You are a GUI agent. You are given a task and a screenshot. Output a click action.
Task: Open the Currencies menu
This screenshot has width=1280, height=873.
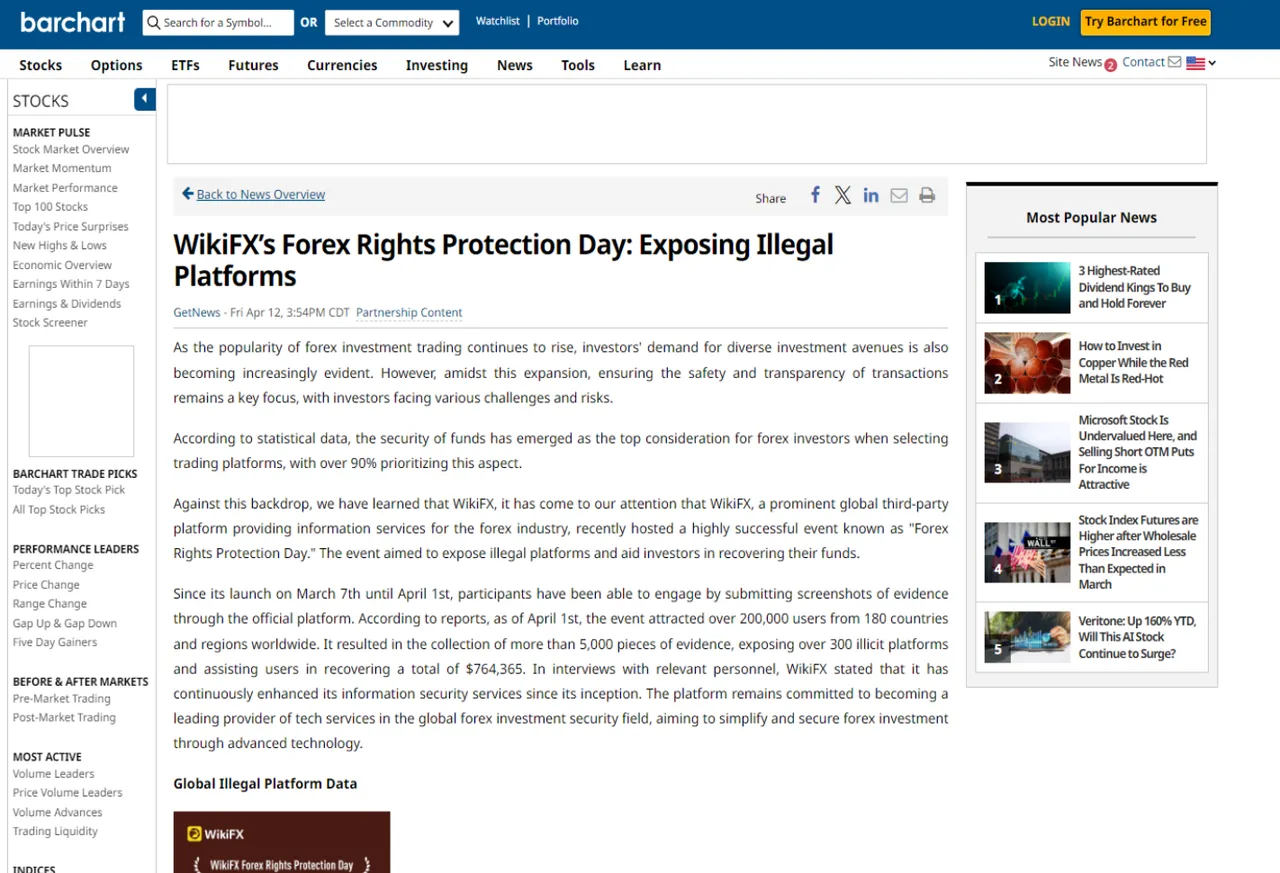342,65
